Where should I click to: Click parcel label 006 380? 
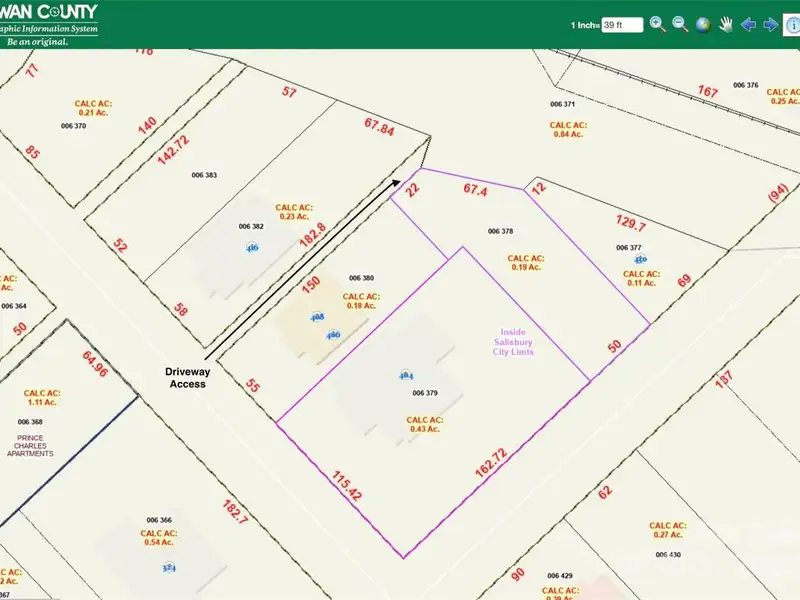click(x=361, y=278)
